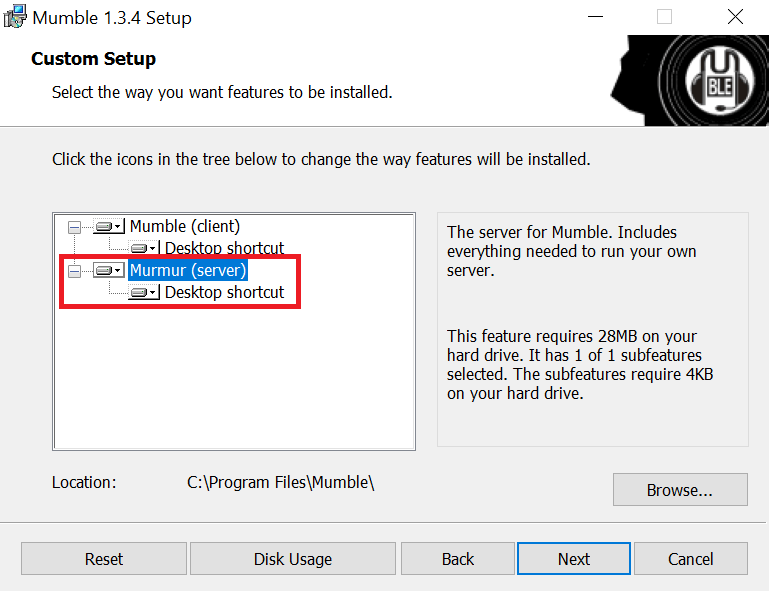
Task: Go Back to the previous step
Action: 458,559
